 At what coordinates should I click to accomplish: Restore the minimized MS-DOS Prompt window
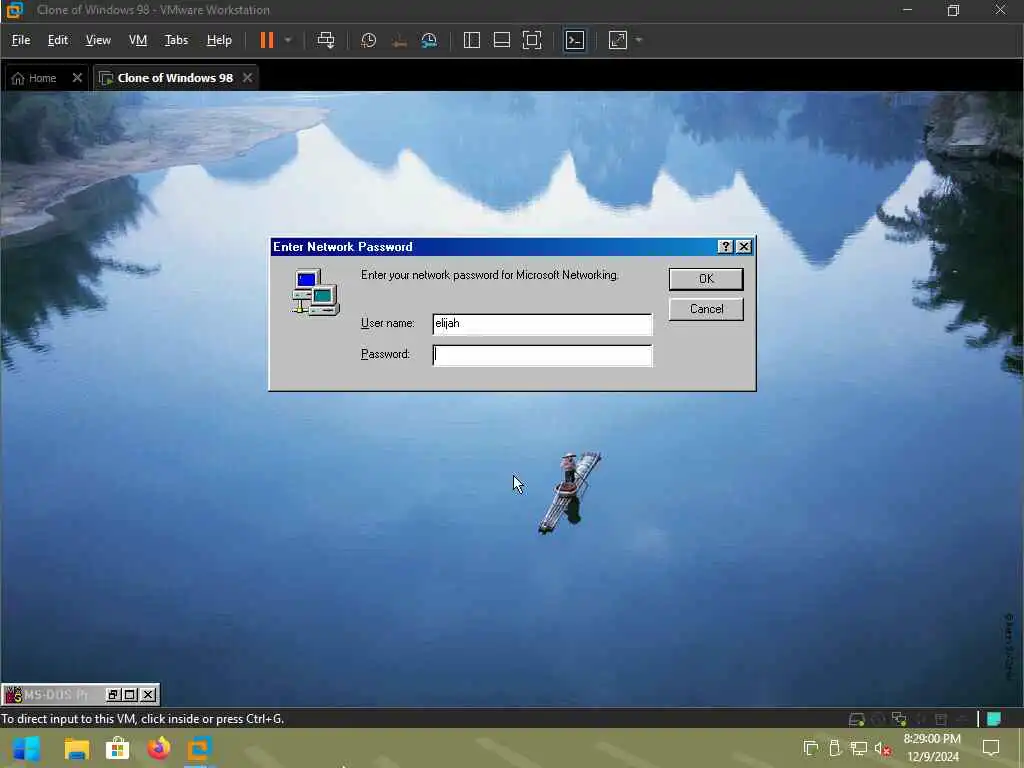(113, 694)
